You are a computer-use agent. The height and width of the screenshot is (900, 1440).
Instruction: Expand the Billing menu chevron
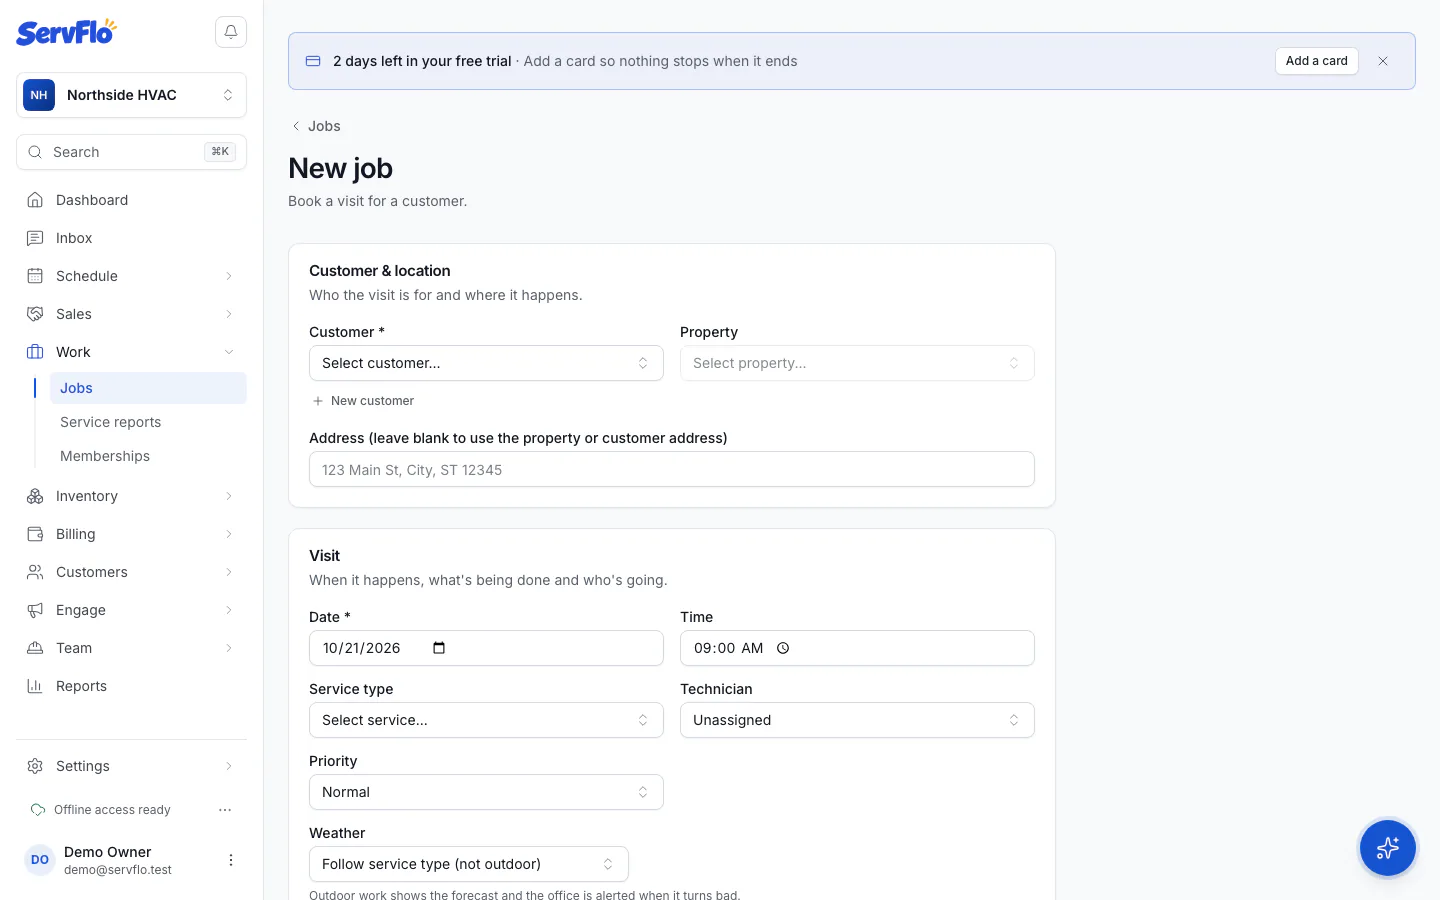tap(229, 534)
